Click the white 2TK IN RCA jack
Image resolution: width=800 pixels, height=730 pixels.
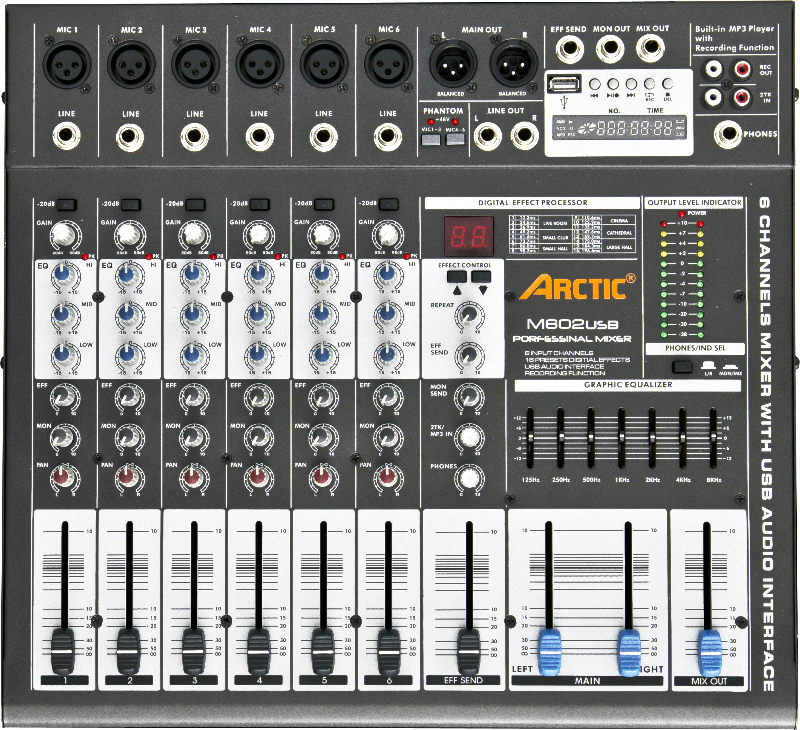[x=713, y=96]
